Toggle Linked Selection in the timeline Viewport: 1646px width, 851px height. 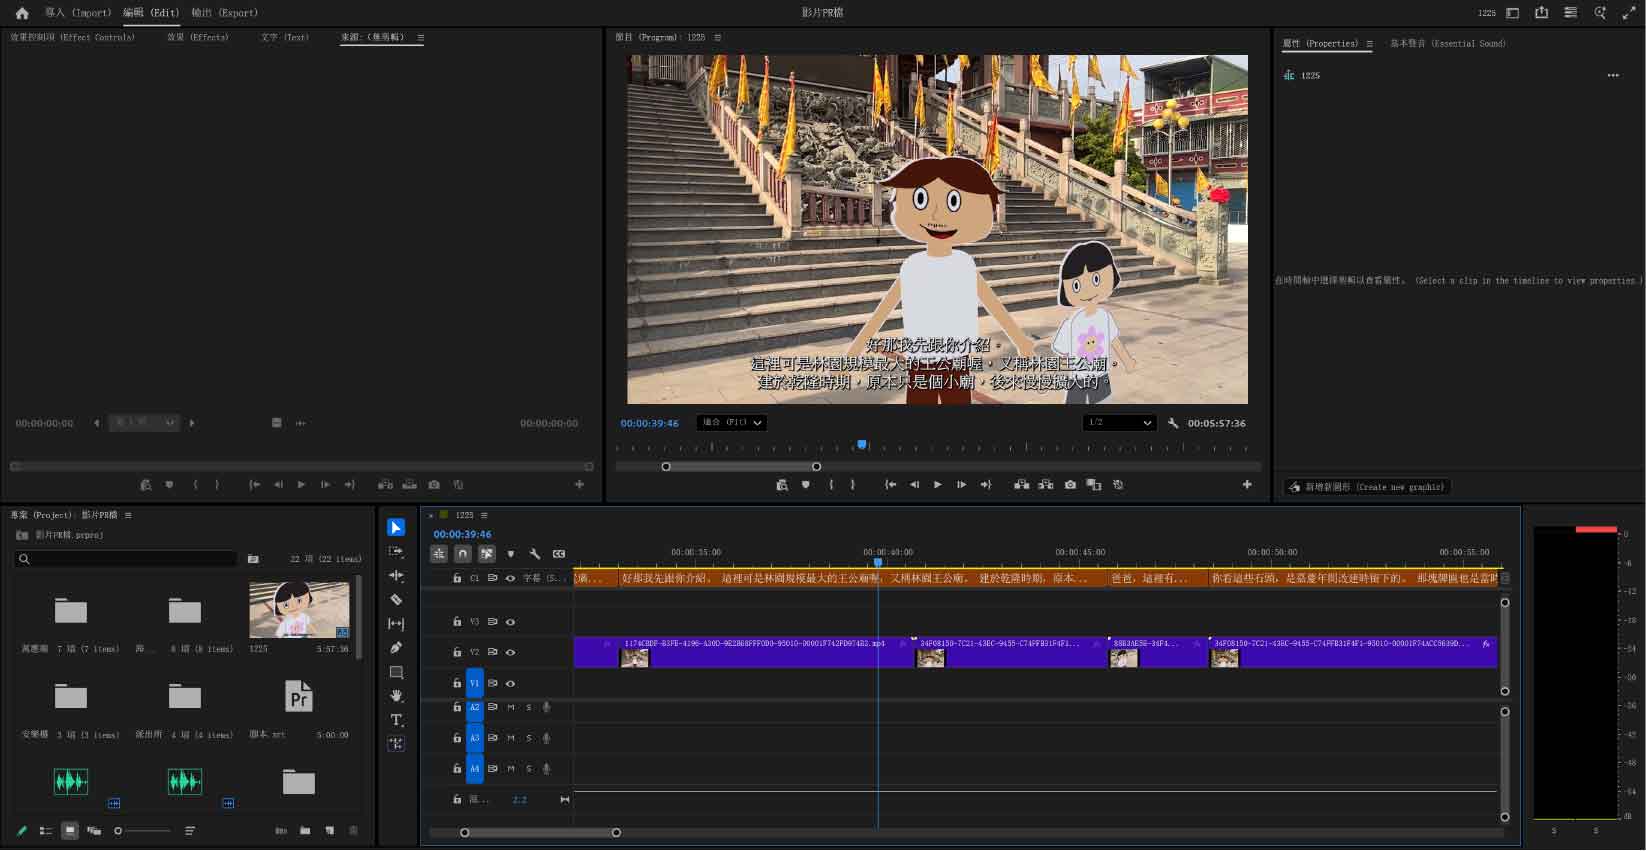pyautogui.click(x=487, y=553)
